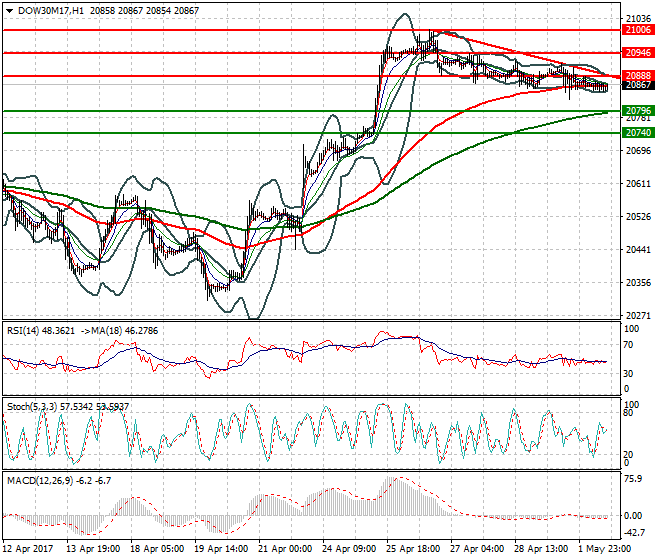Click the 28 Apr 13:00 time label
Screen dimensions: 660x560
coord(542,549)
